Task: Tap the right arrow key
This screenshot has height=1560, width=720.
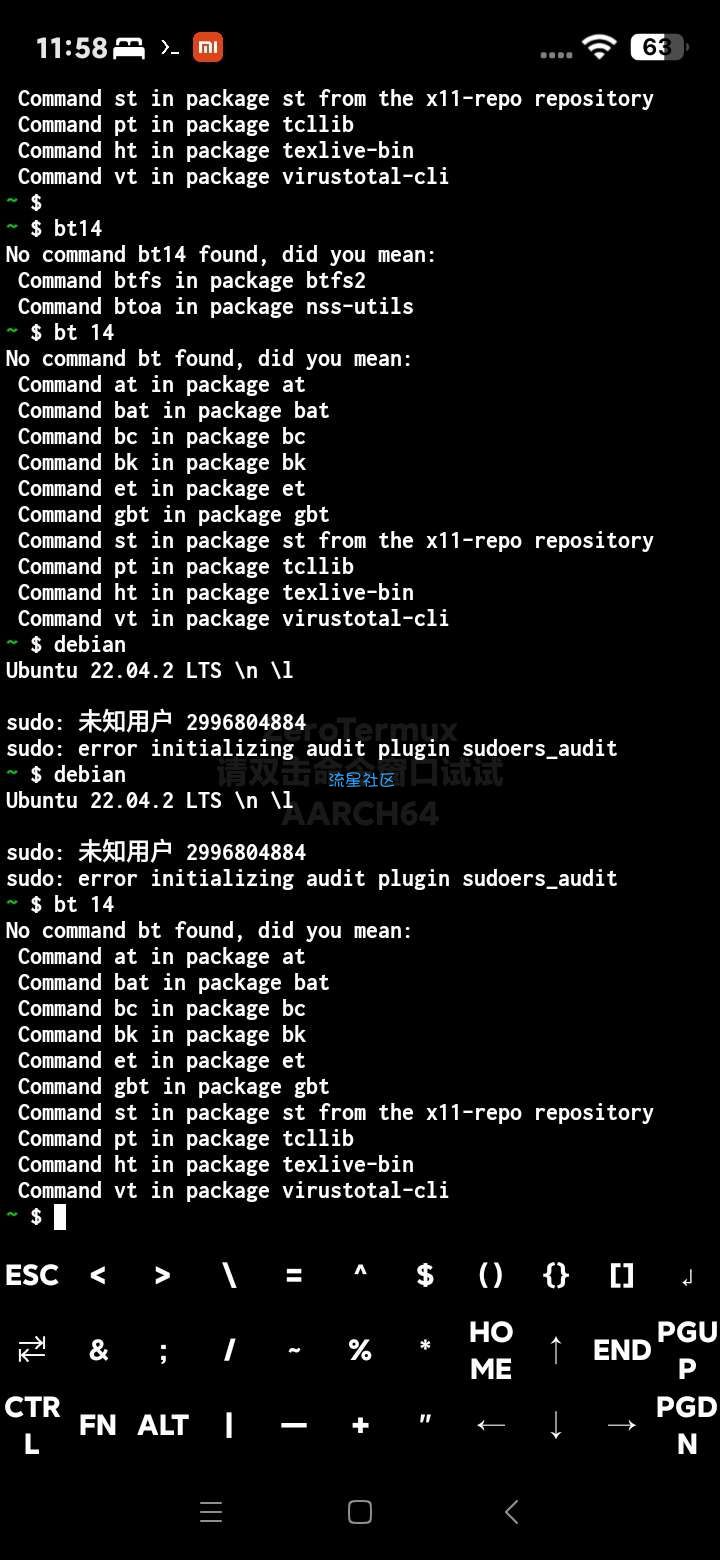Action: pos(622,1424)
